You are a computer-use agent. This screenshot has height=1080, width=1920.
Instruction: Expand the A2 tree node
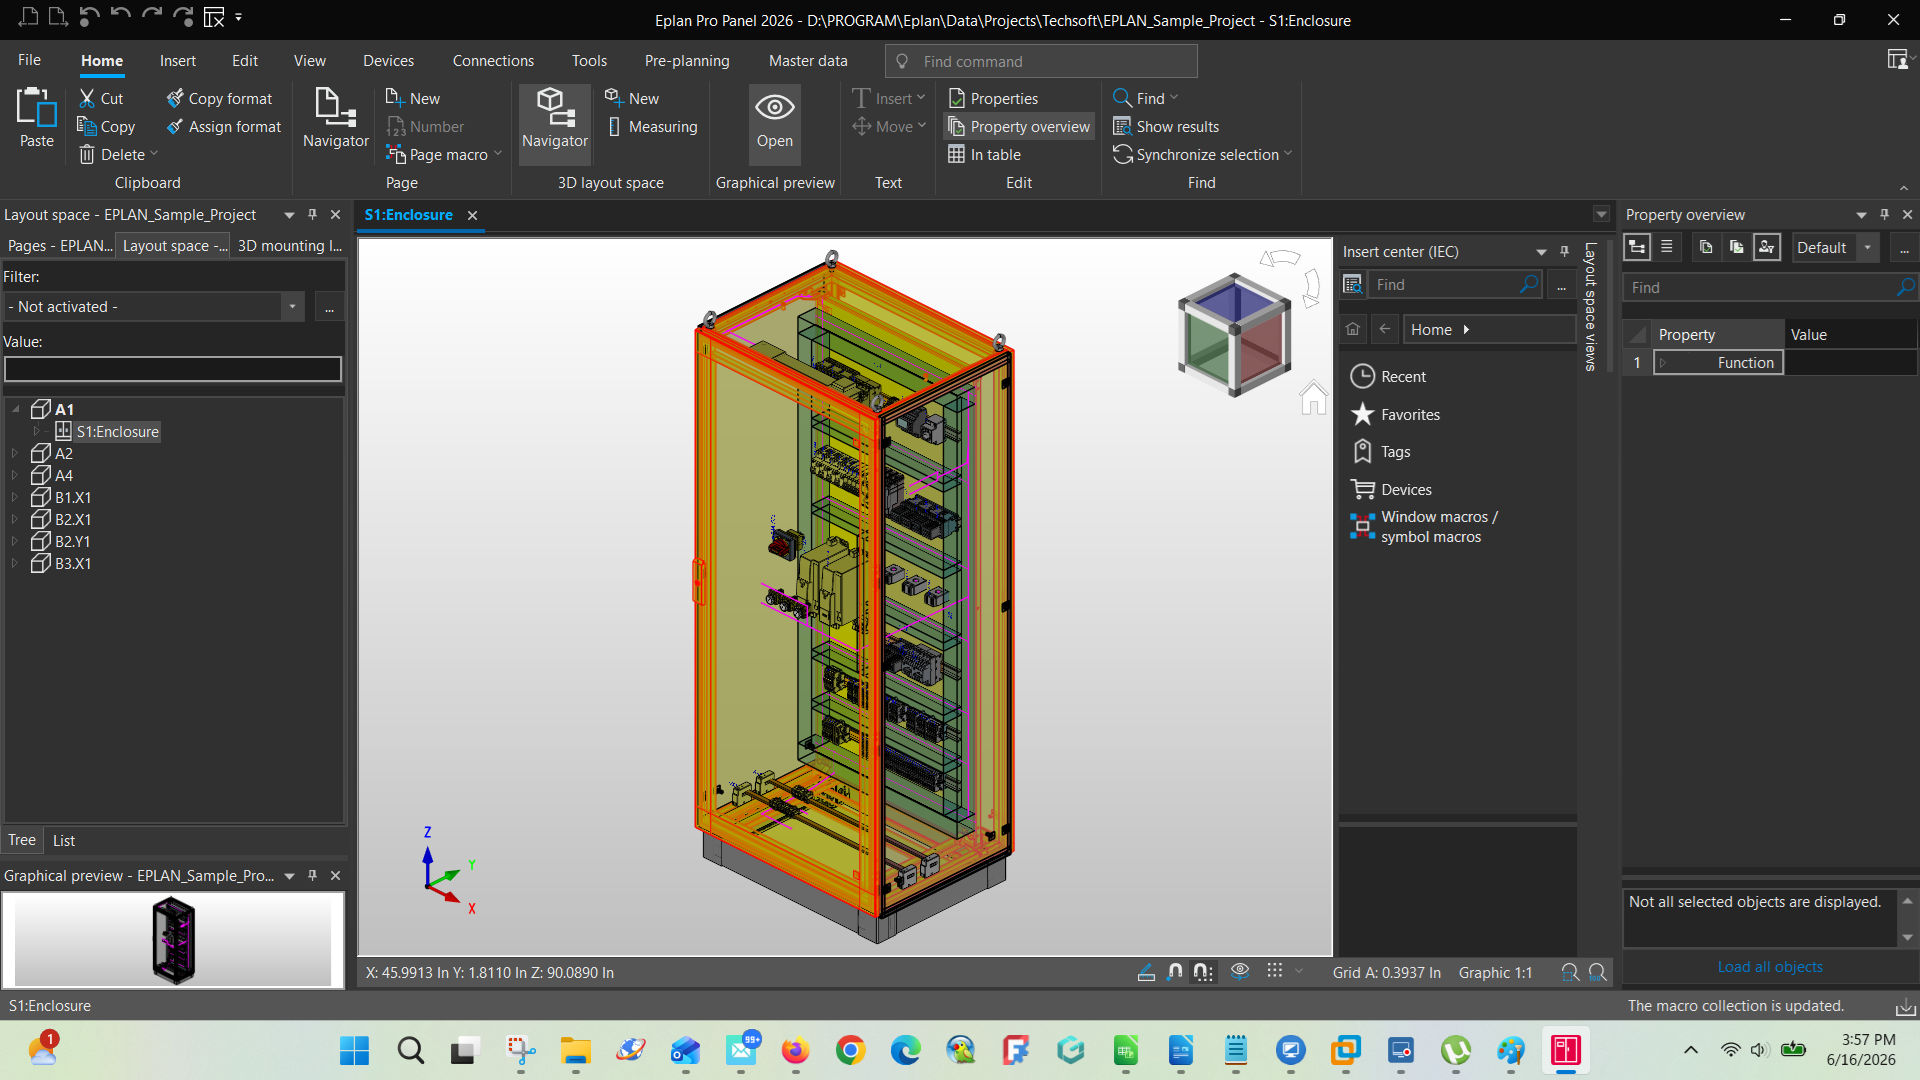(15, 453)
